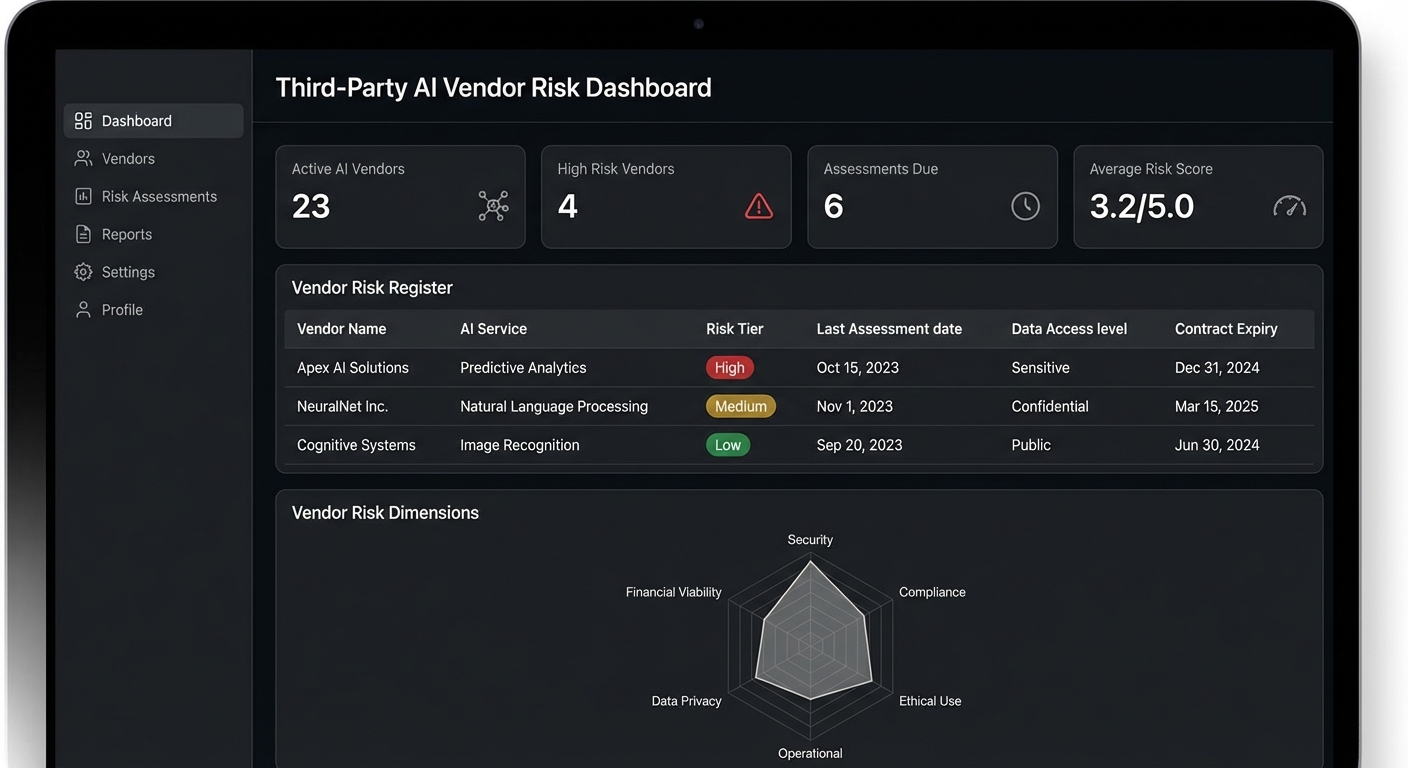Select the High risk tier badge for Apex AI
1408x768 pixels.
click(x=729, y=367)
